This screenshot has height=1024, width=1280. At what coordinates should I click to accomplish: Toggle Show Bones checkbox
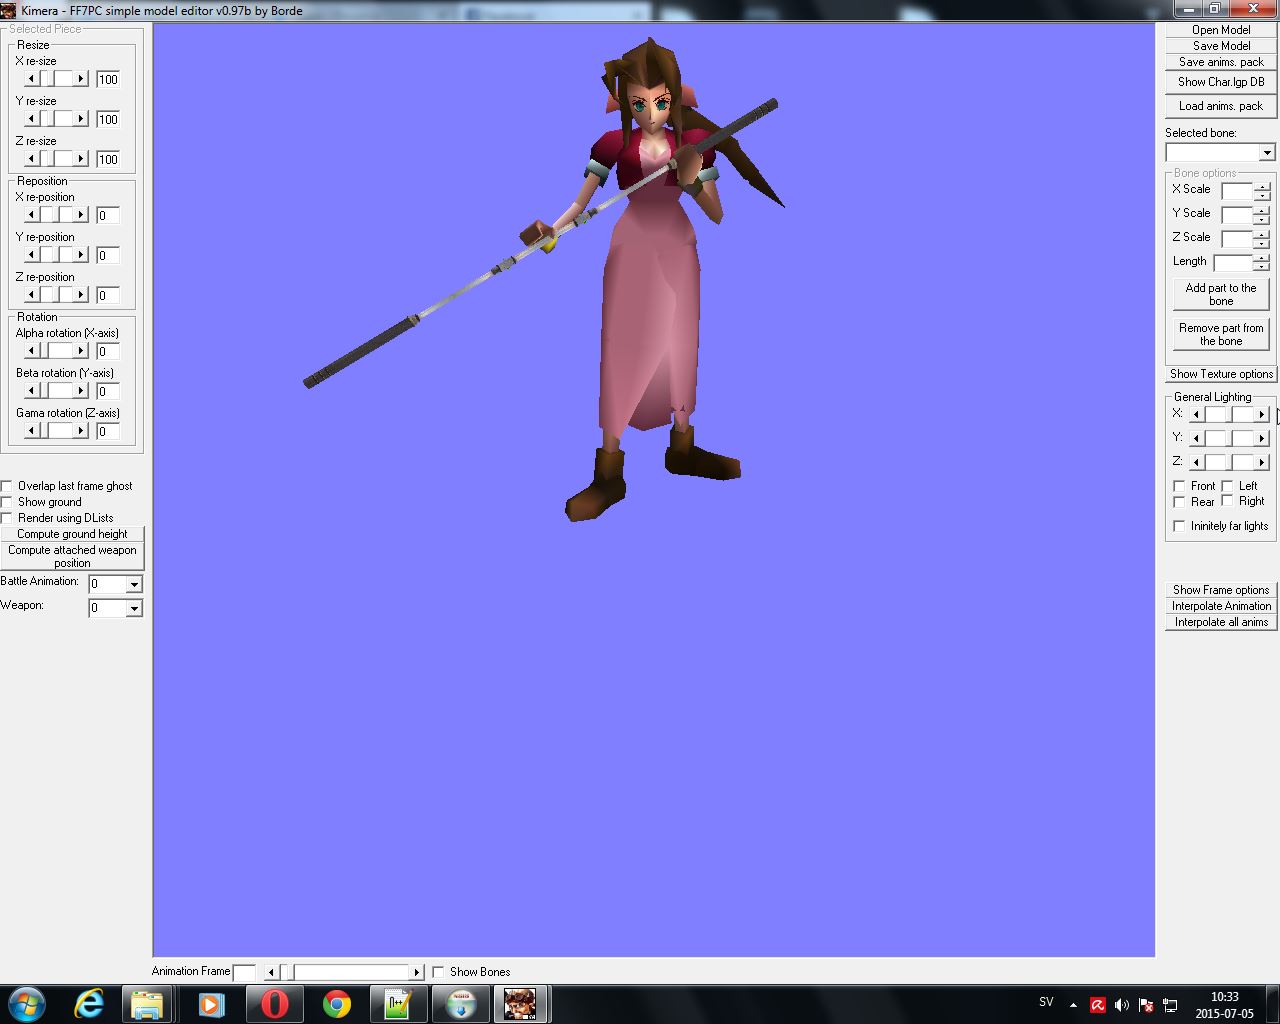[438, 972]
